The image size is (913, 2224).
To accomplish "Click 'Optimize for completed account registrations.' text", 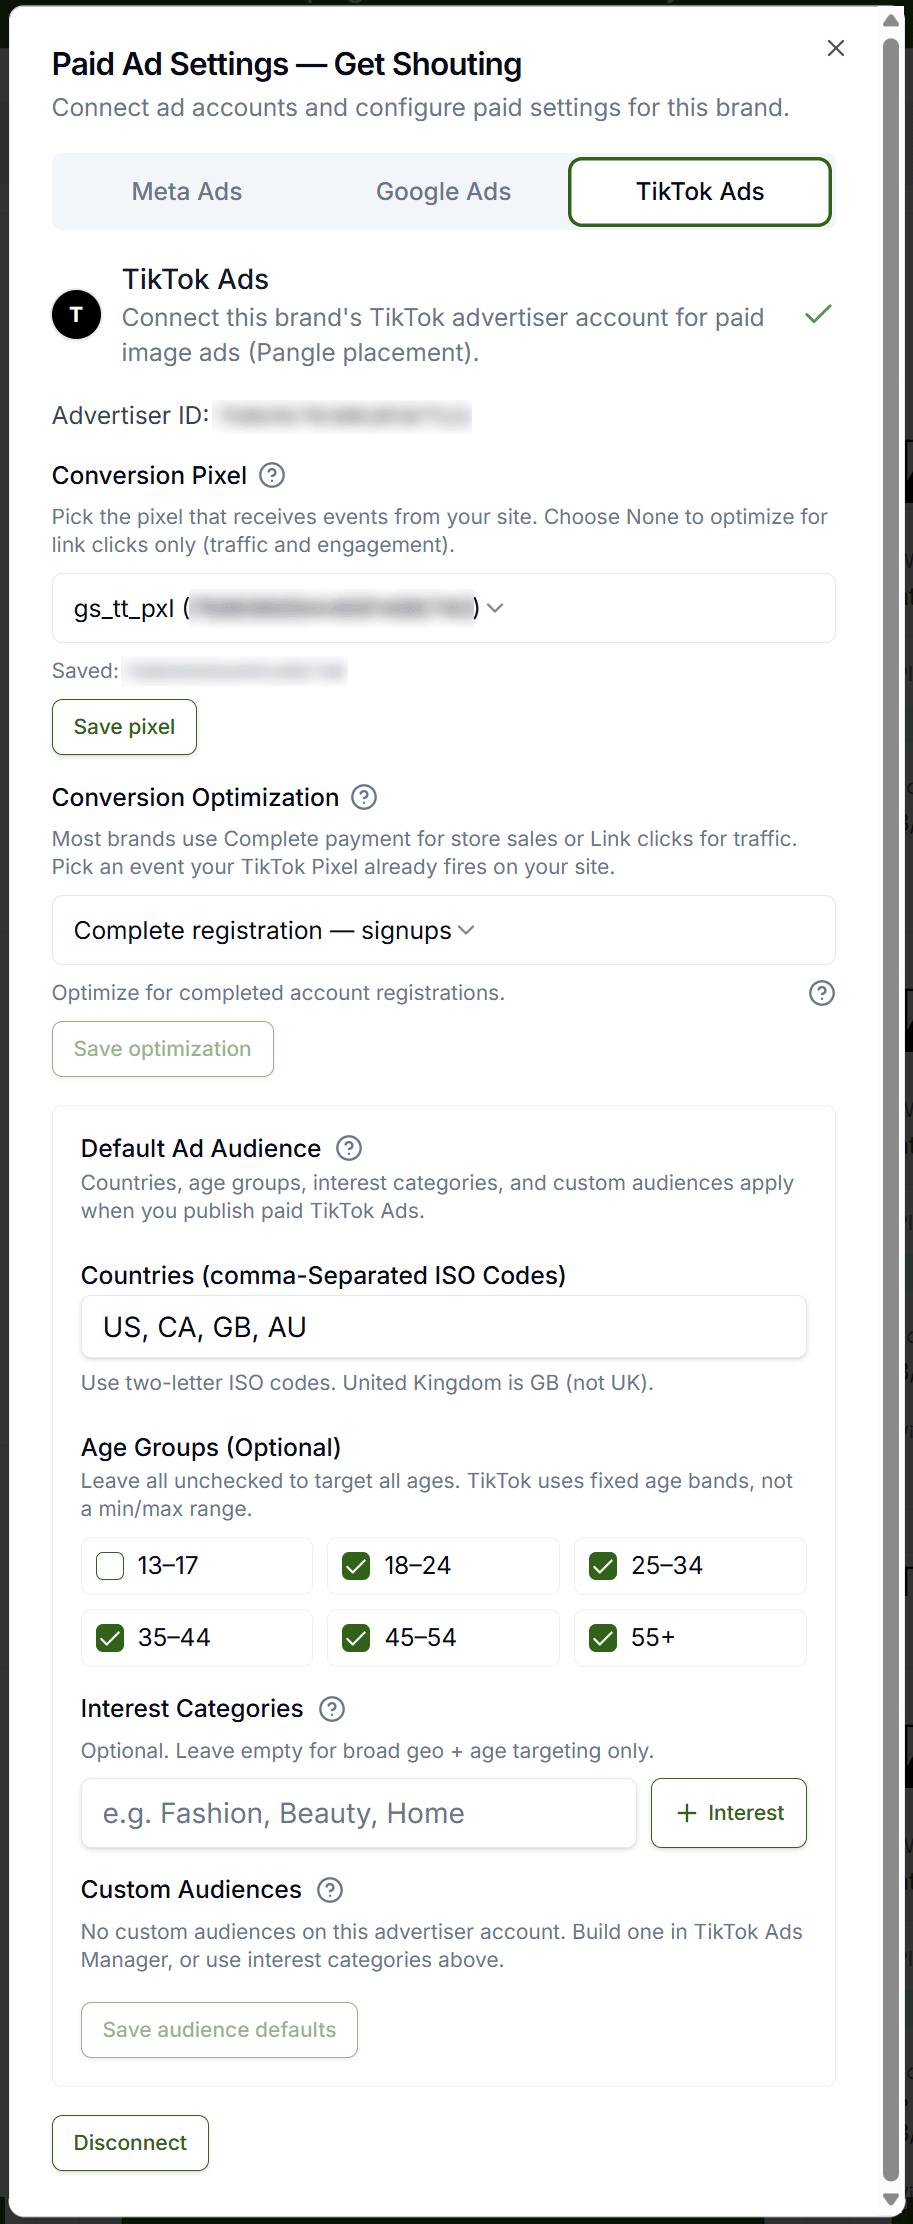I will pyautogui.click(x=278, y=993).
